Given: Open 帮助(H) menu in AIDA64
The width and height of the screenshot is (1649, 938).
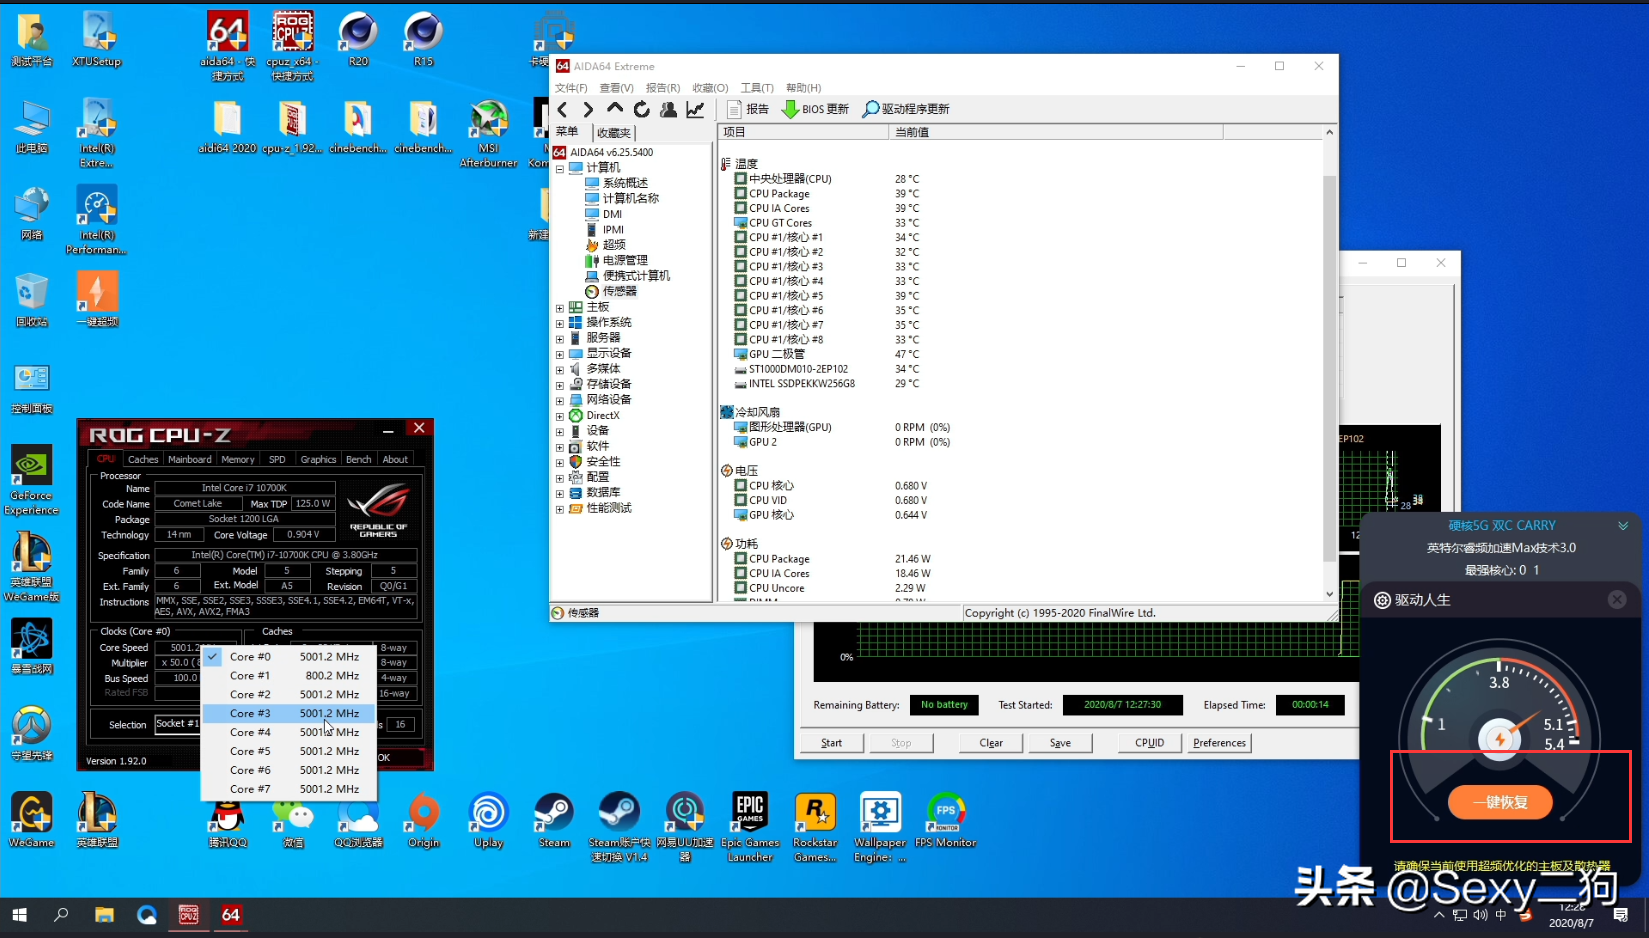Looking at the screenshot, I should [803, 88].
